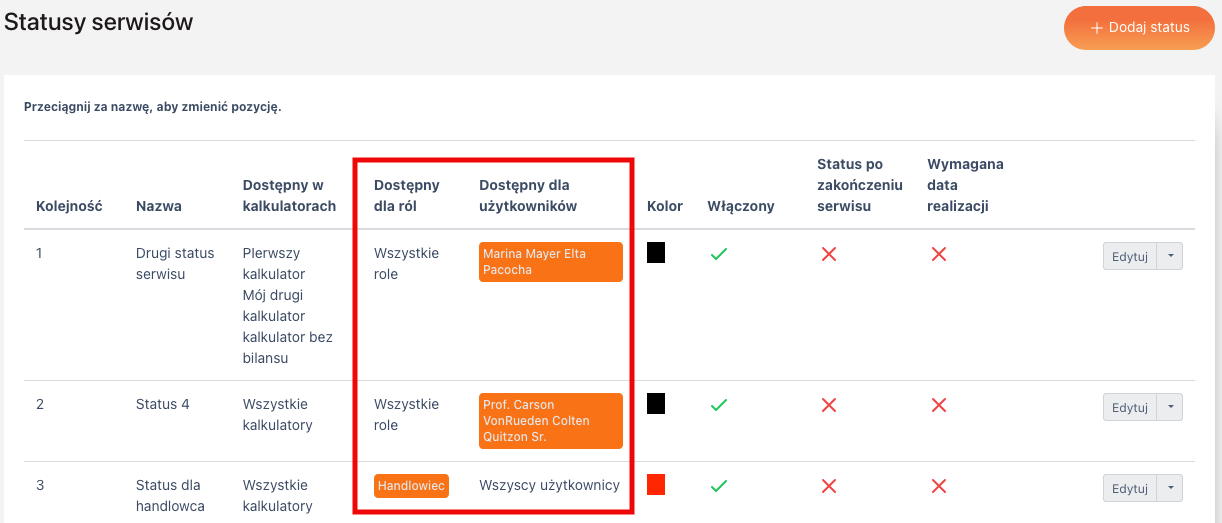This screenshot has height=523, width=1222.
Task: Click green checkmark in Status dla handlowca row
Action: tap(718, 486)
